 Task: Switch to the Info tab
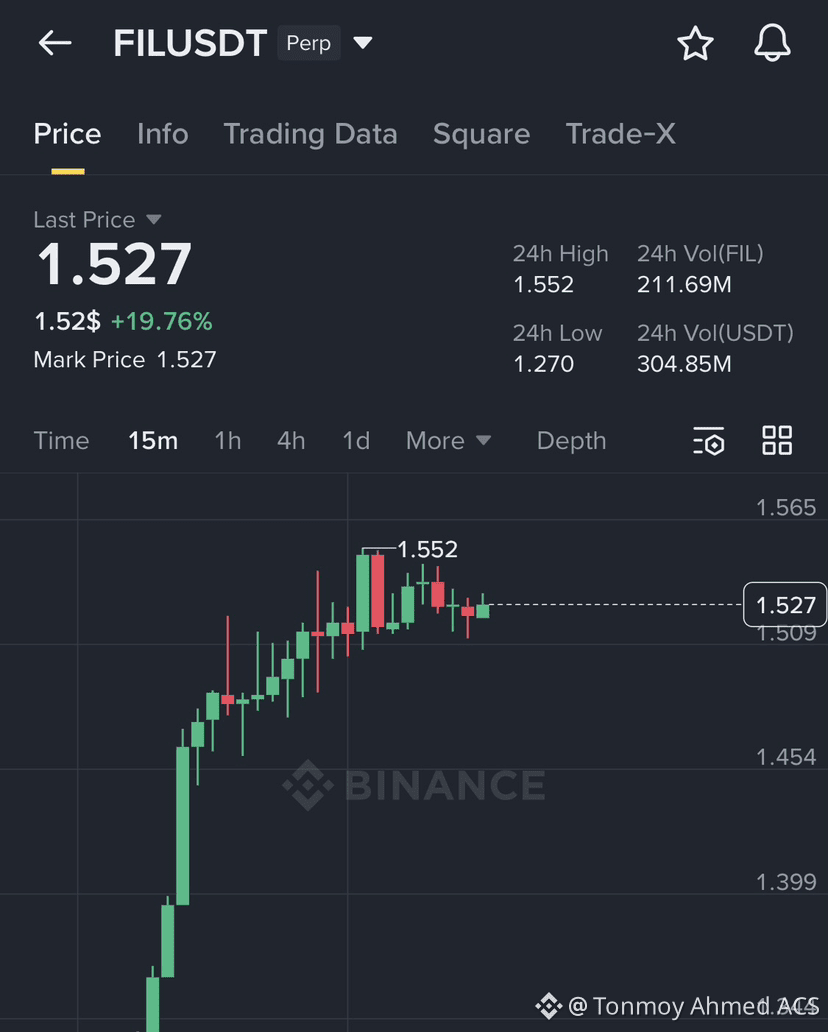point(163,134)
